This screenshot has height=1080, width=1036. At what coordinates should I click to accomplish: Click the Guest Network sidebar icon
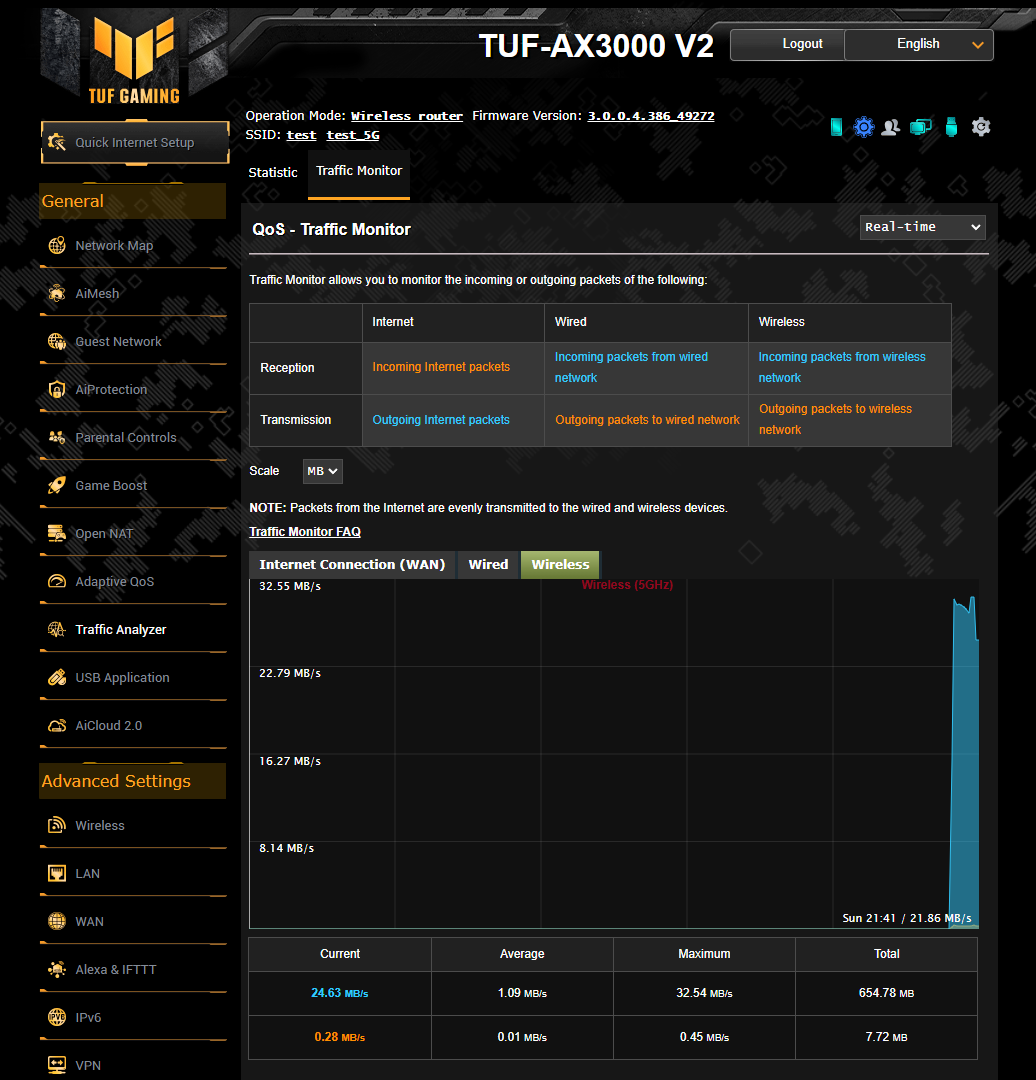coord(56,342)
